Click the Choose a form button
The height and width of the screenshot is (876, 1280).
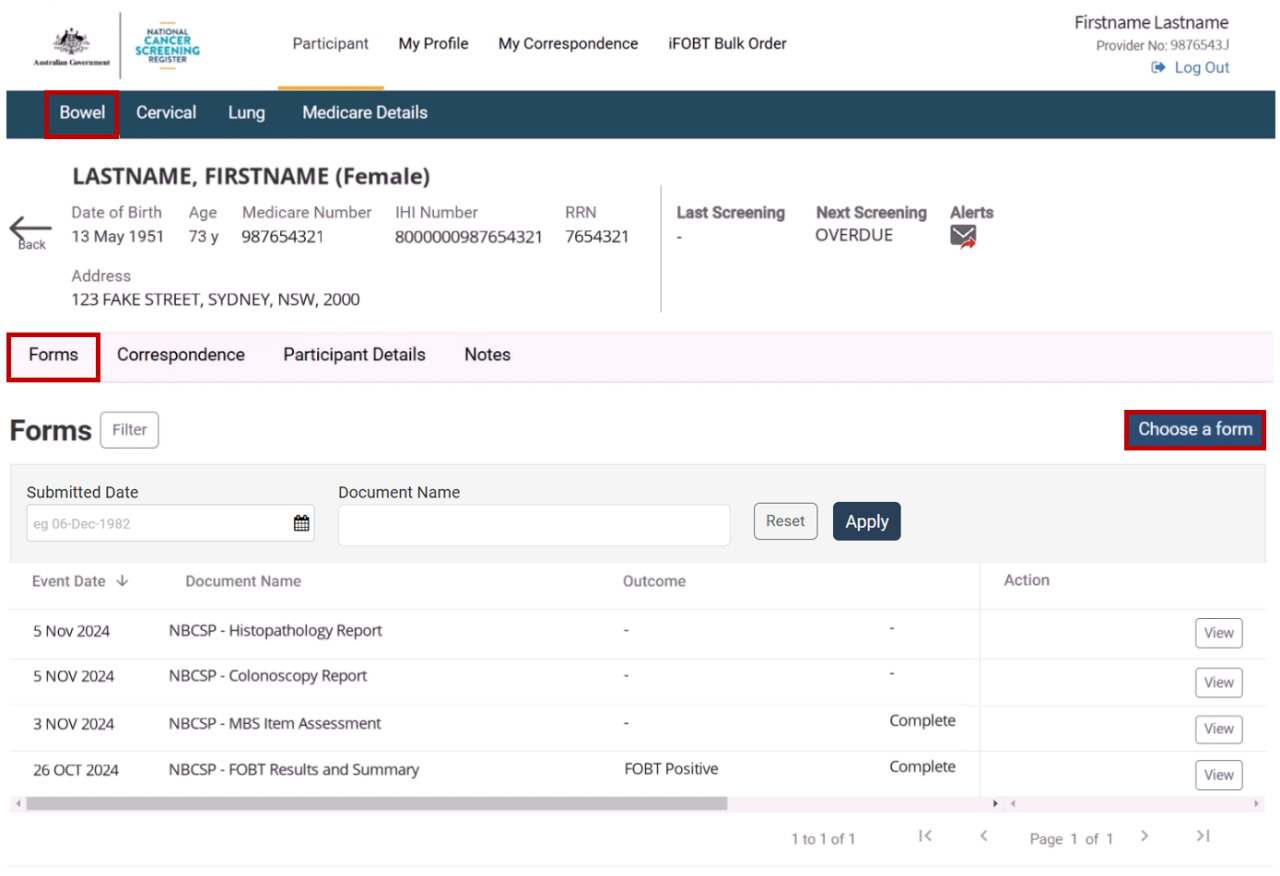point(1195,430)
